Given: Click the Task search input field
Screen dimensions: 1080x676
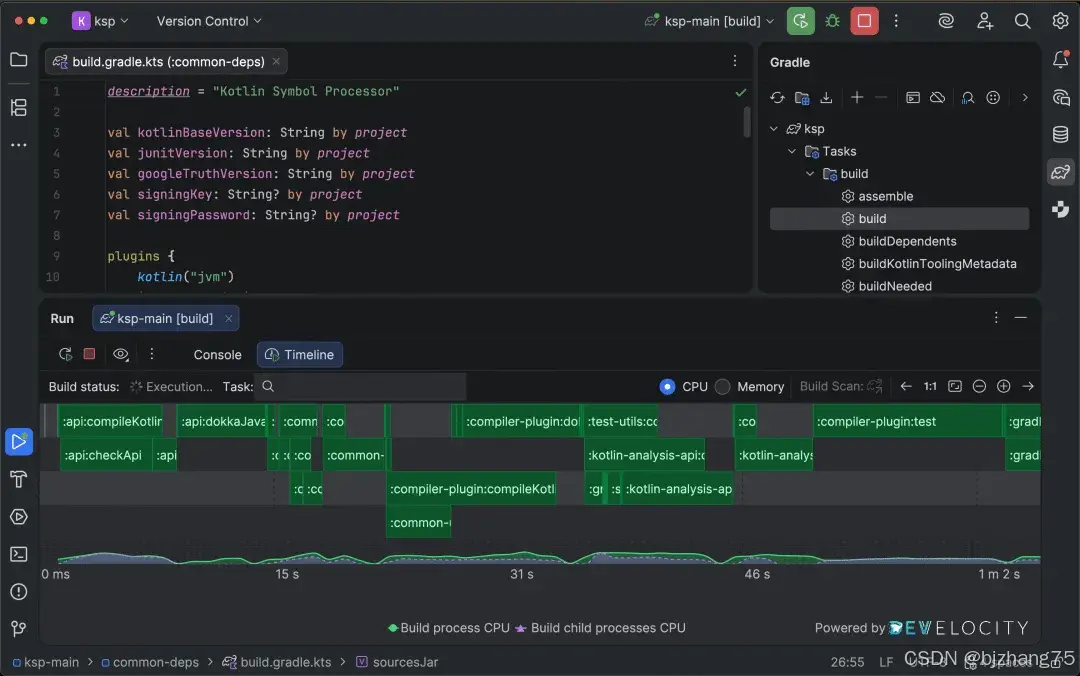Looking at the screenshot, I should point(360,387).
